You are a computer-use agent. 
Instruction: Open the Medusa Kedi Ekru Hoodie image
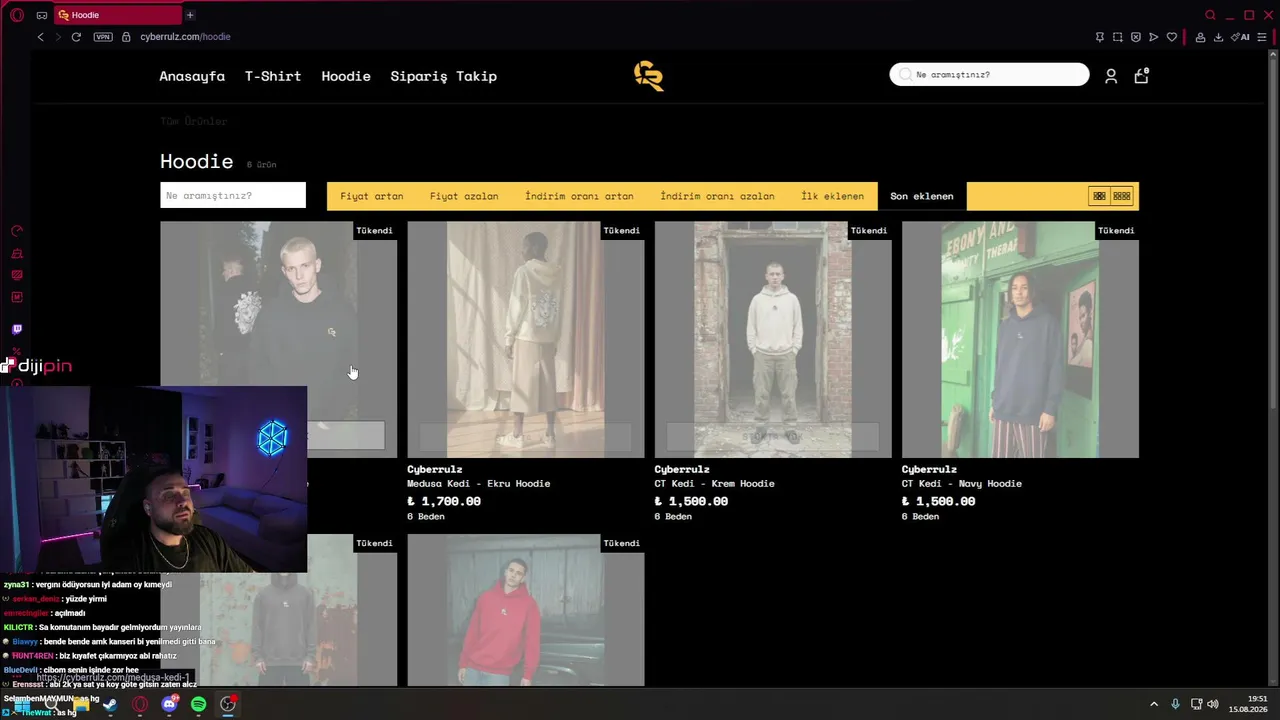pyautogui.click(x=526, y=339)
